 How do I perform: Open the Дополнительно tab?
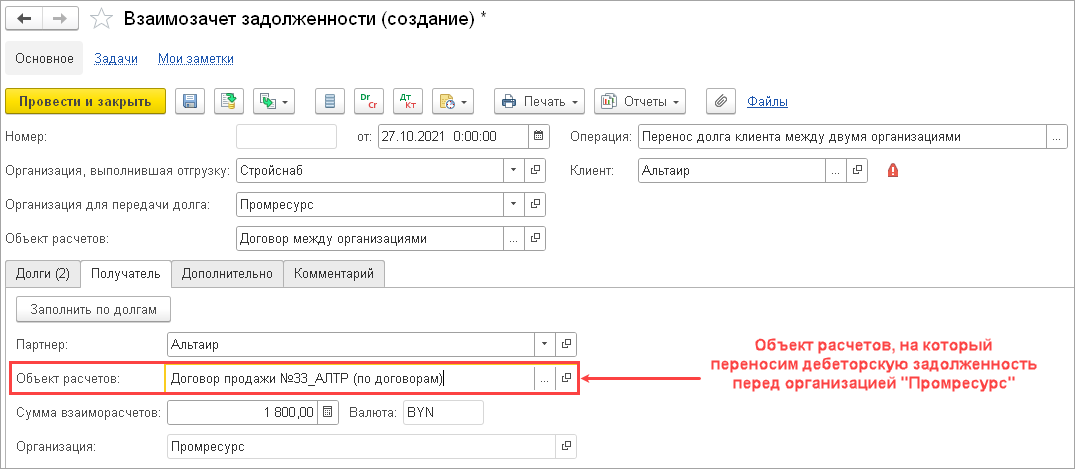coord(227,273)
